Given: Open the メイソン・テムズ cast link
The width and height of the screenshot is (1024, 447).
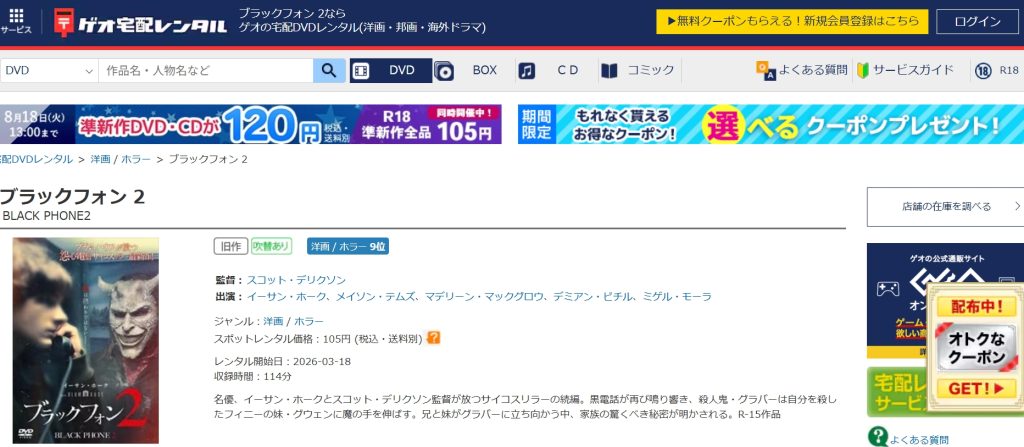Looking at the screenshot, I should click(376, 297).
